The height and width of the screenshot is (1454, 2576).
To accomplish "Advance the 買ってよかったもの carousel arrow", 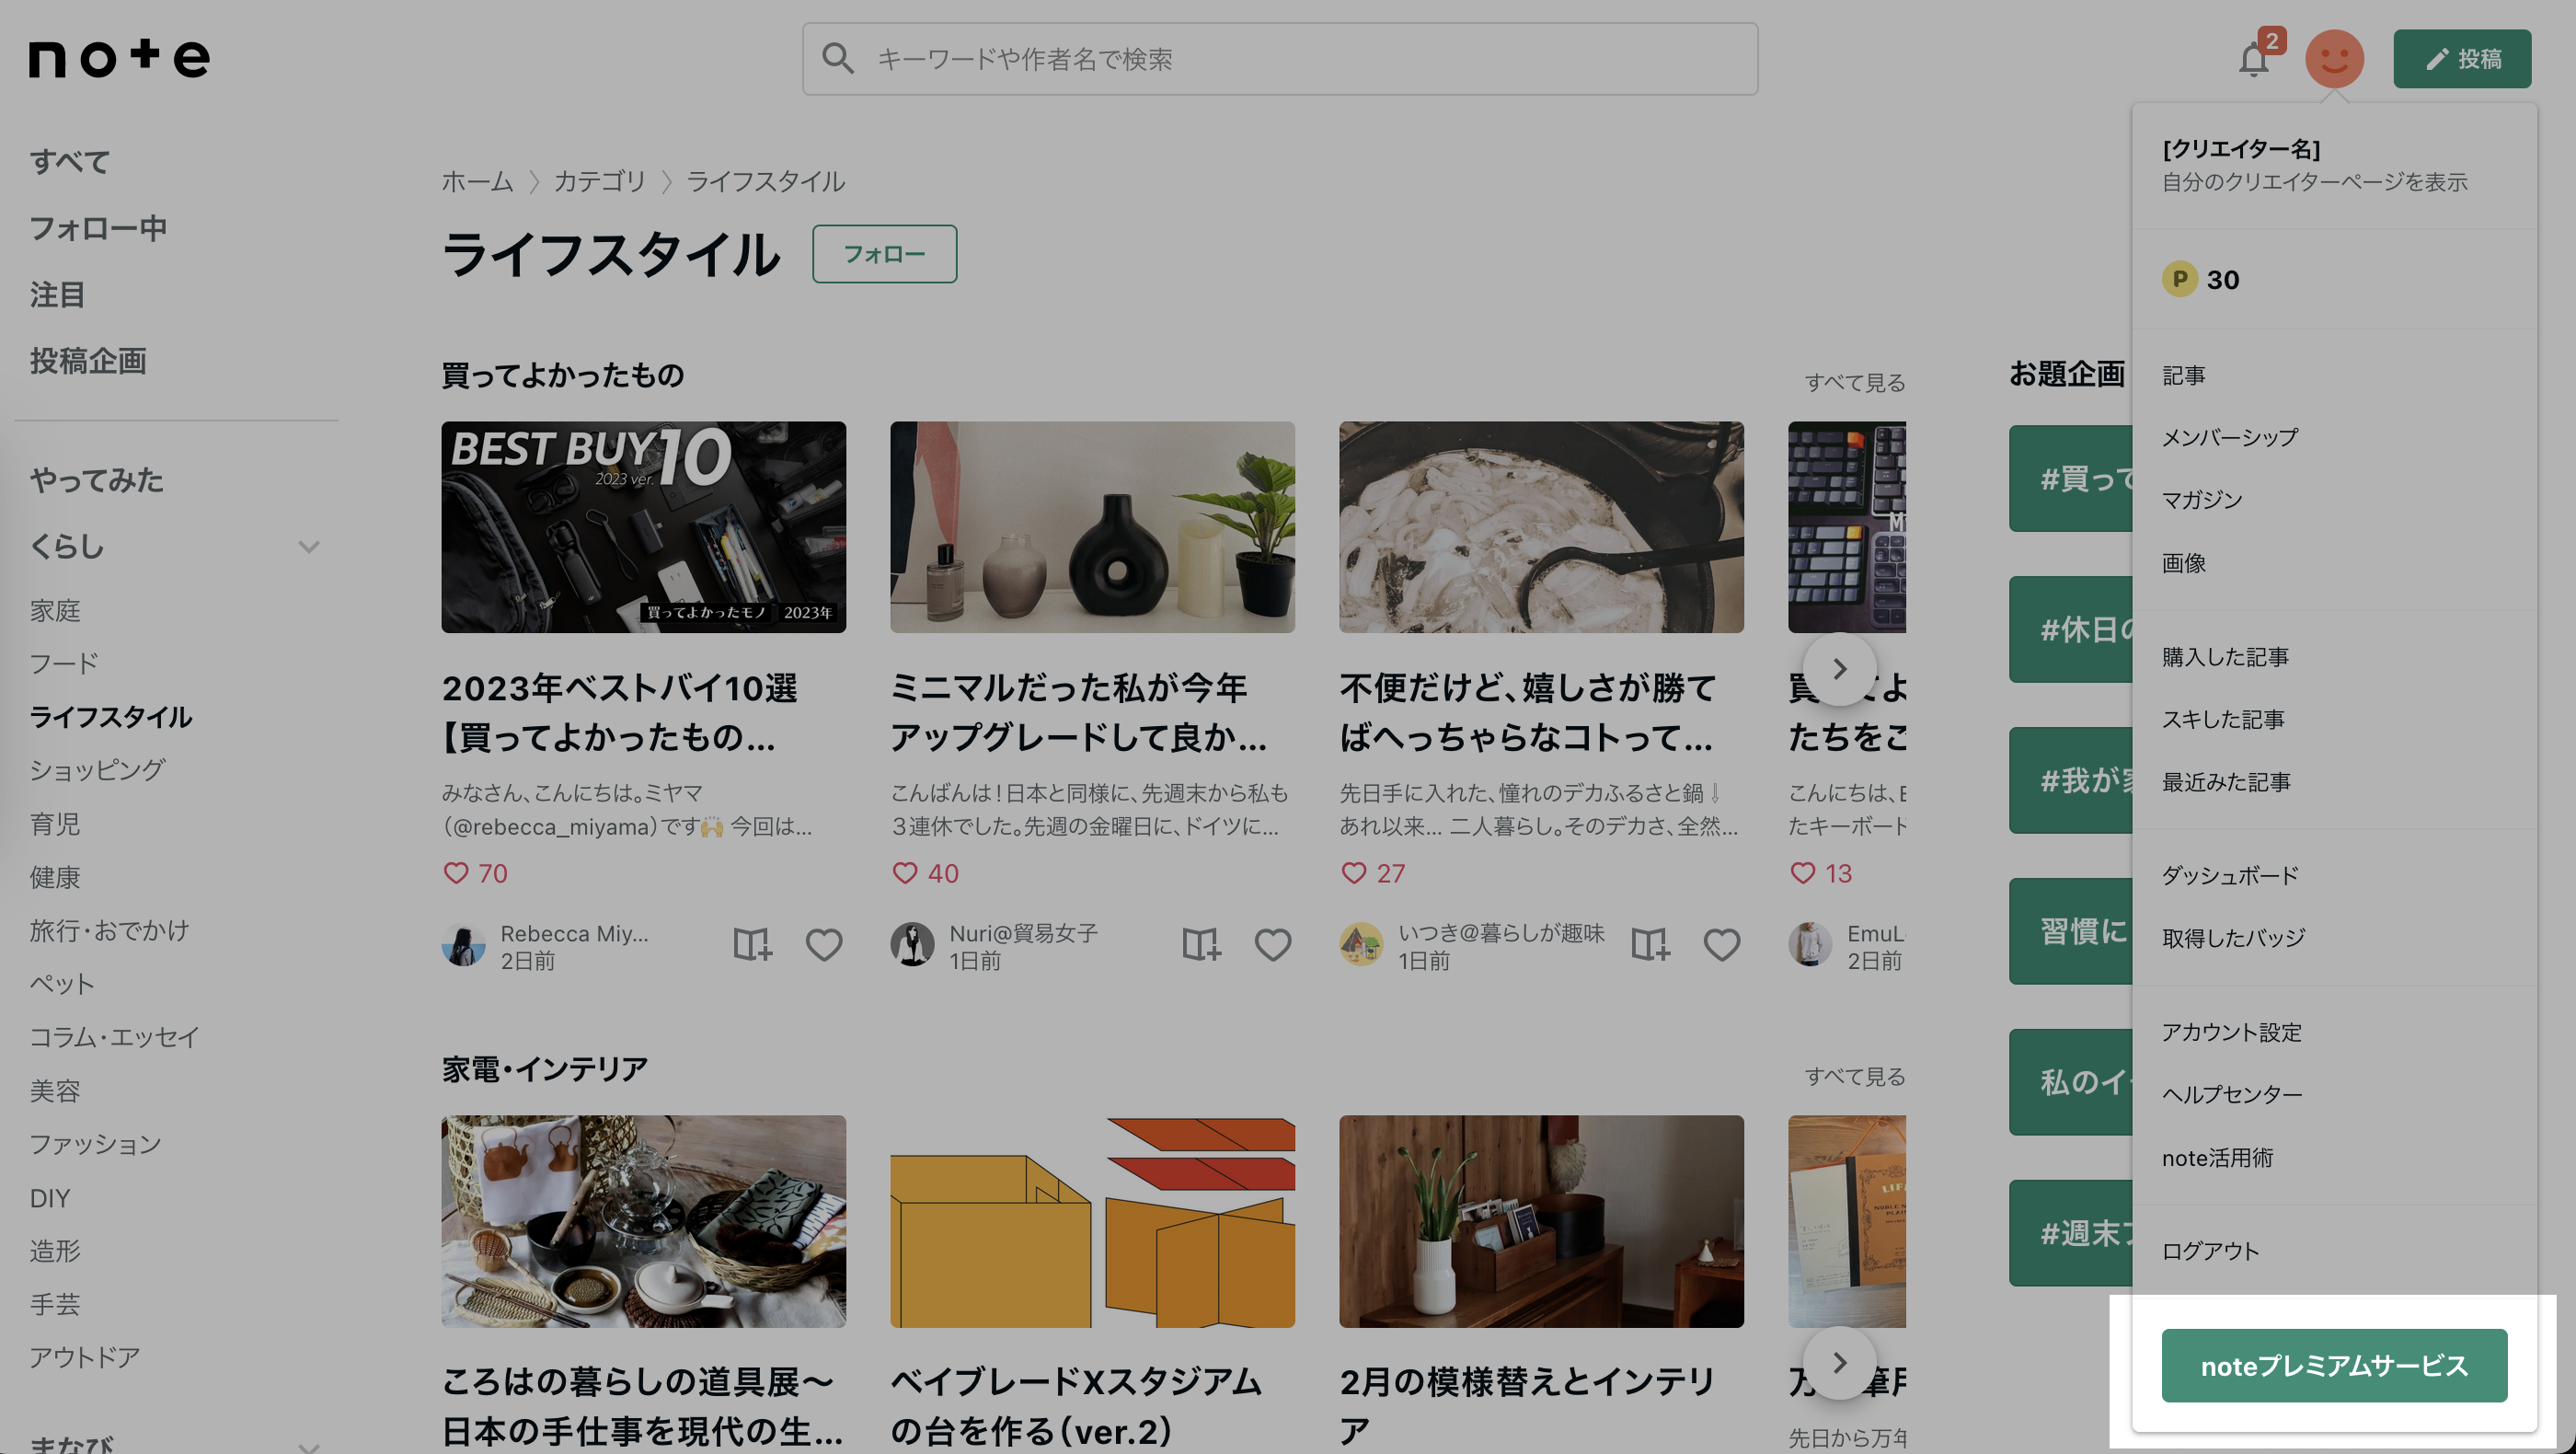I will tap(1840, 668).
